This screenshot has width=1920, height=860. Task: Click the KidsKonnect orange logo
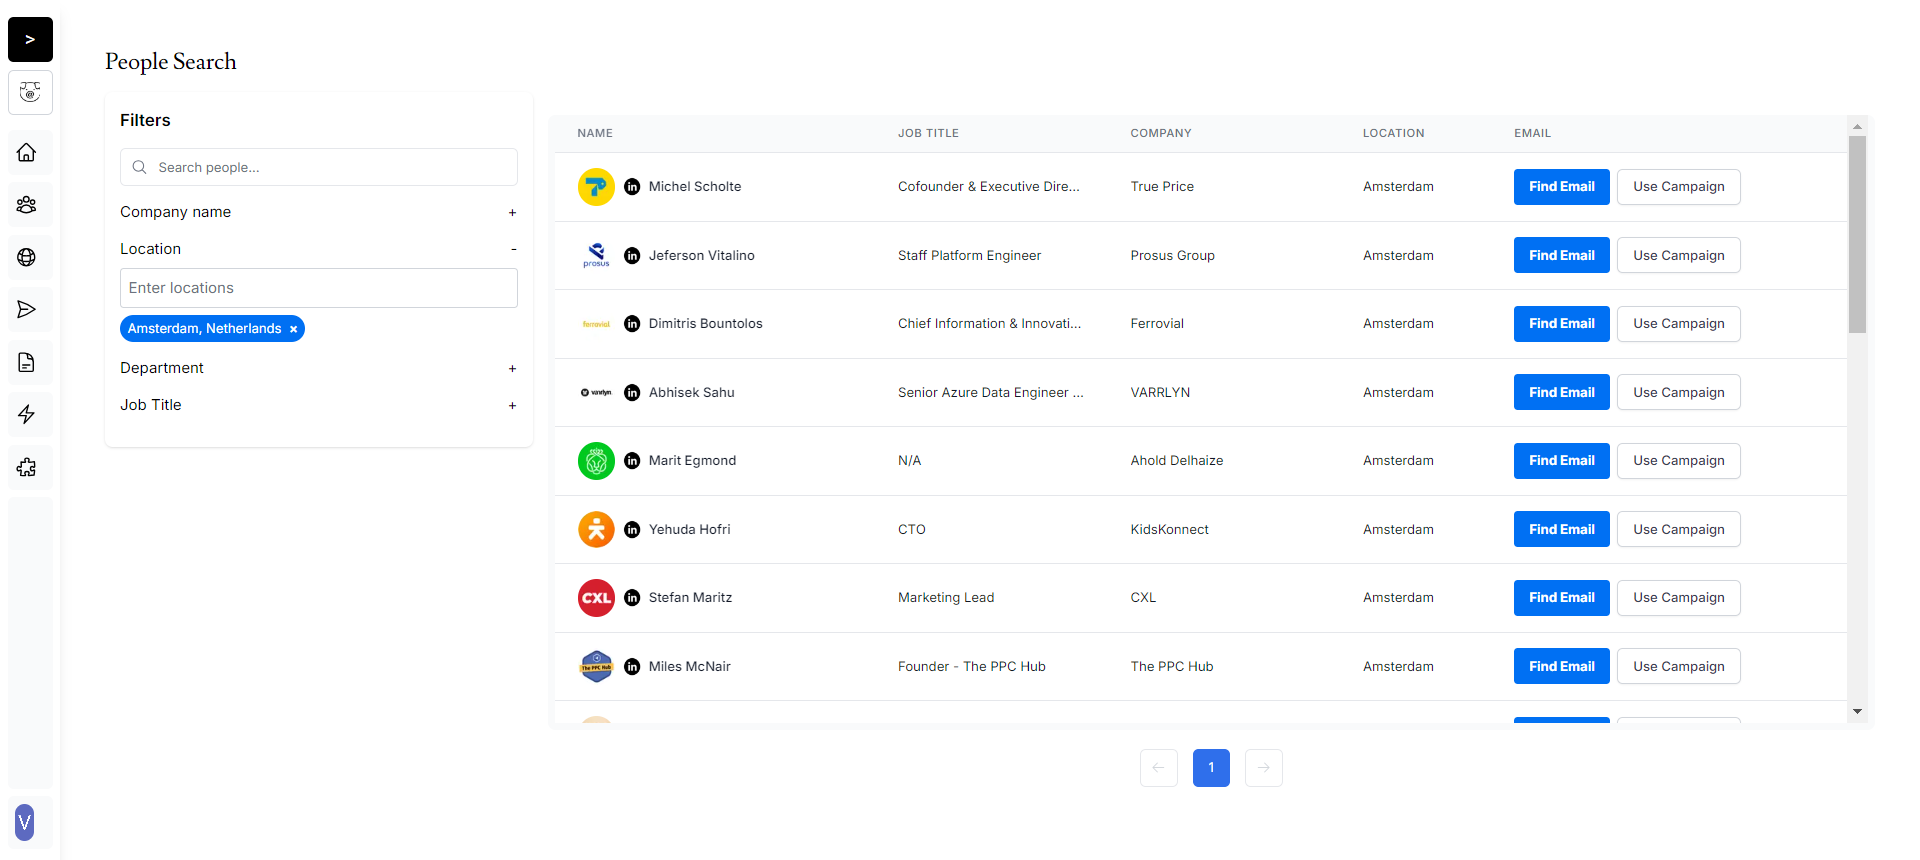tap(596, 530)
